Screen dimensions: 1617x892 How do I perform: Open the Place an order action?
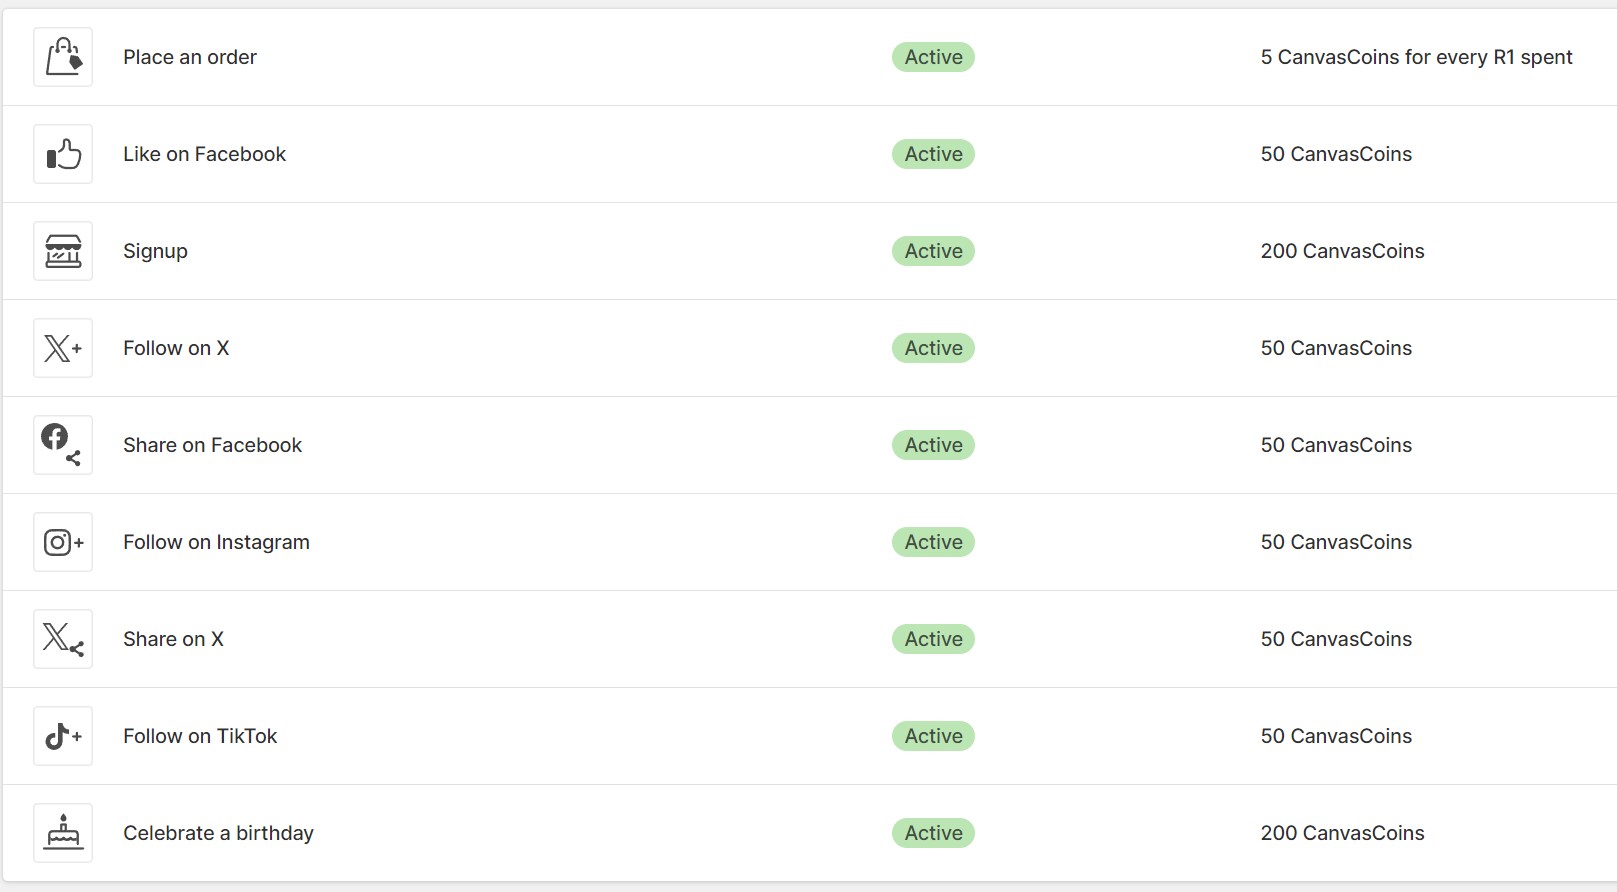(190, 57)
